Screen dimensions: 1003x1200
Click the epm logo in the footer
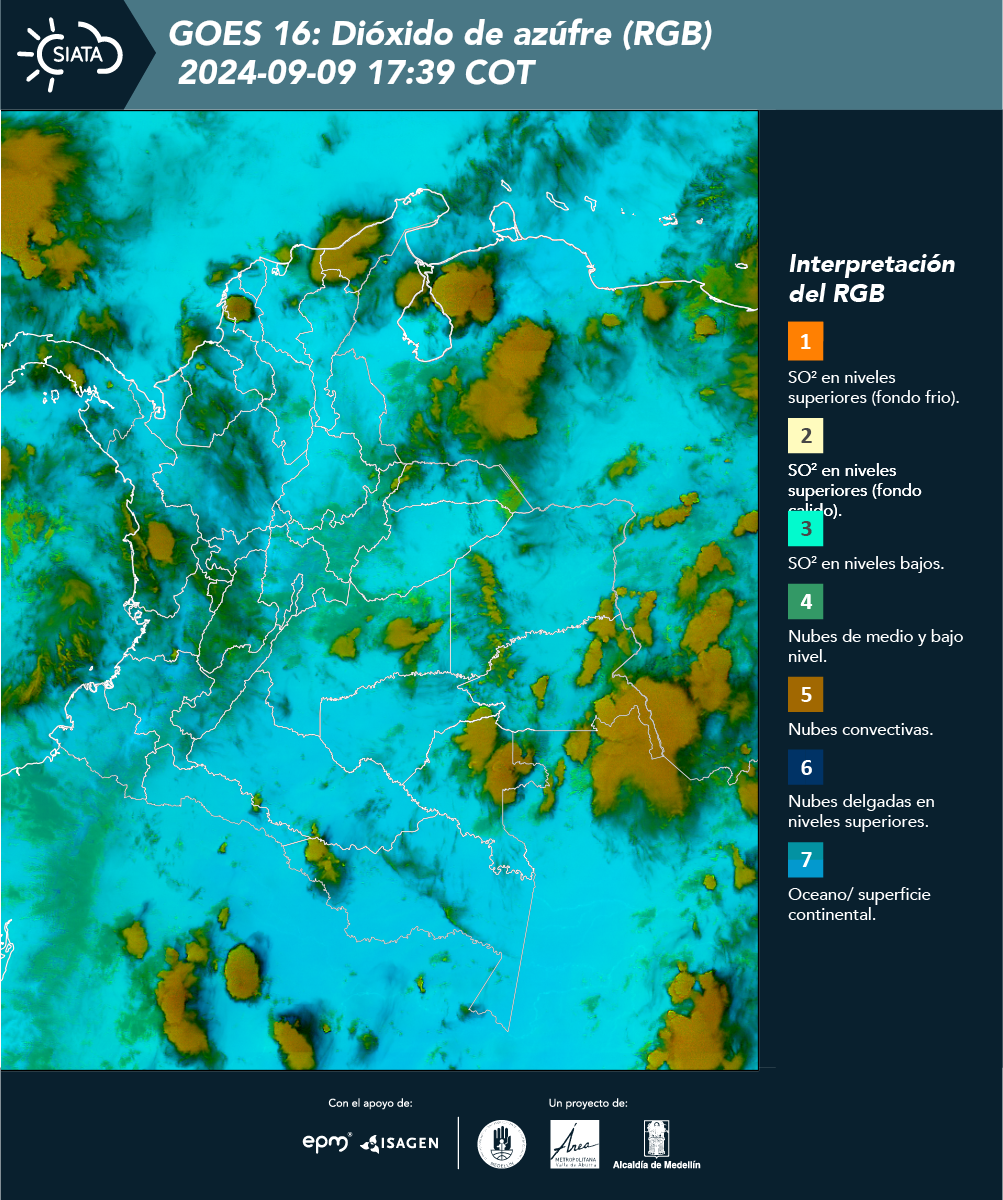tap(326, 1142)
